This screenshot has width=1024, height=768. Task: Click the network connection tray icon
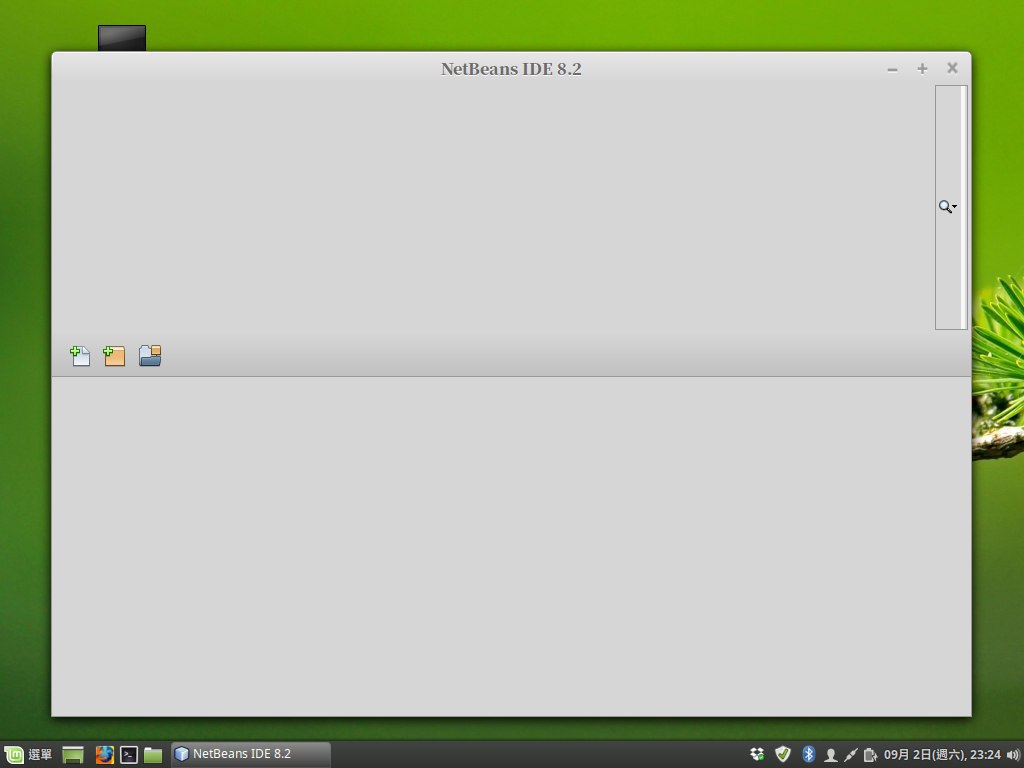point(850,755)
